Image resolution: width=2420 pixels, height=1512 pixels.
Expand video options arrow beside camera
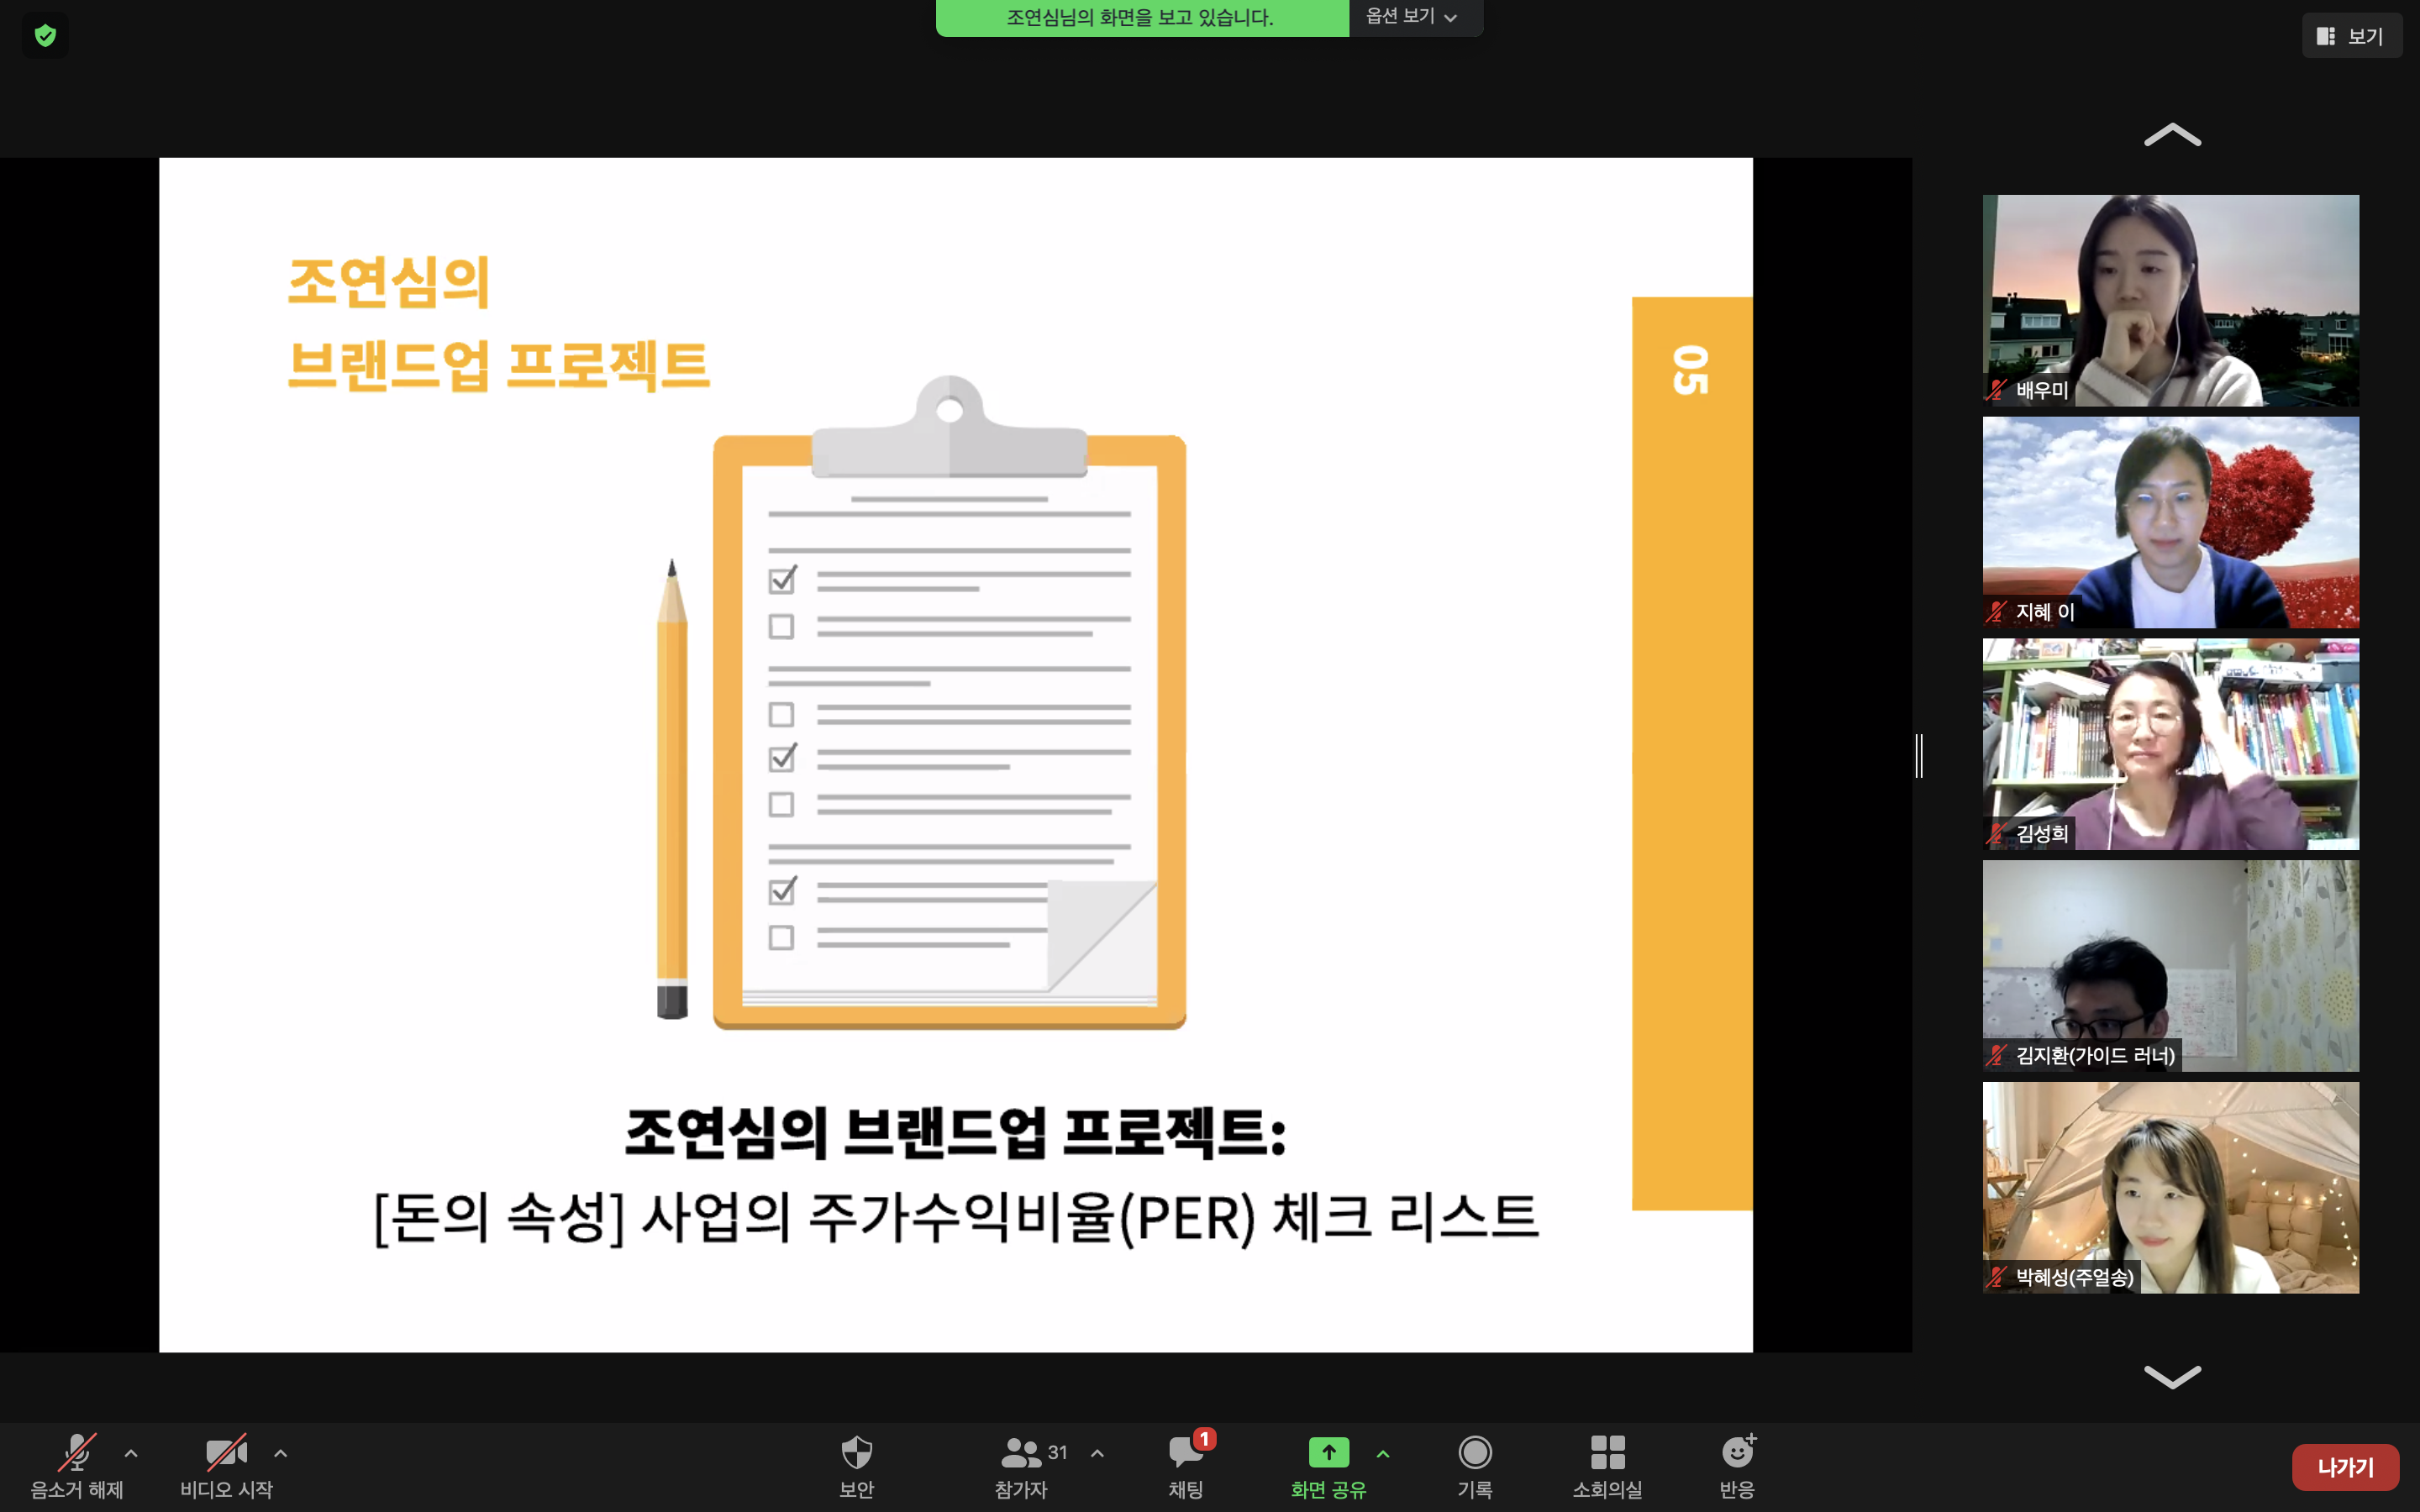click(281, 1453)
